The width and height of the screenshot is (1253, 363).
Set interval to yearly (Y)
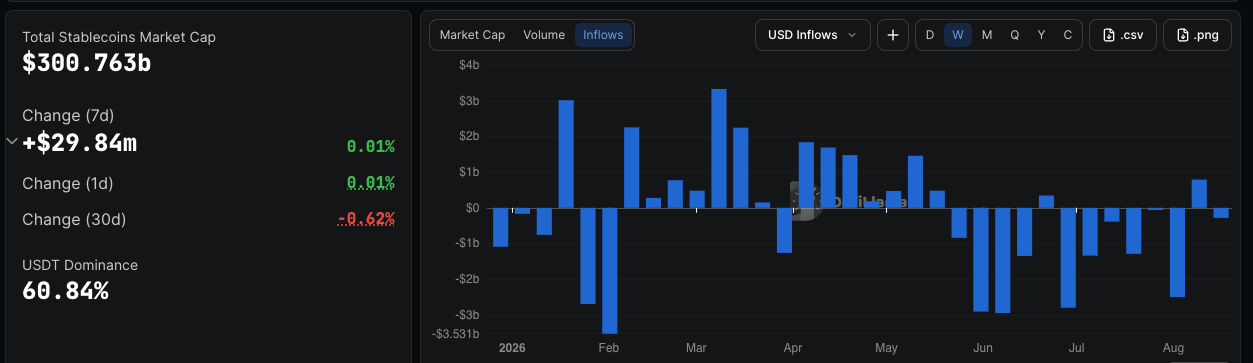coord(1042,35)
